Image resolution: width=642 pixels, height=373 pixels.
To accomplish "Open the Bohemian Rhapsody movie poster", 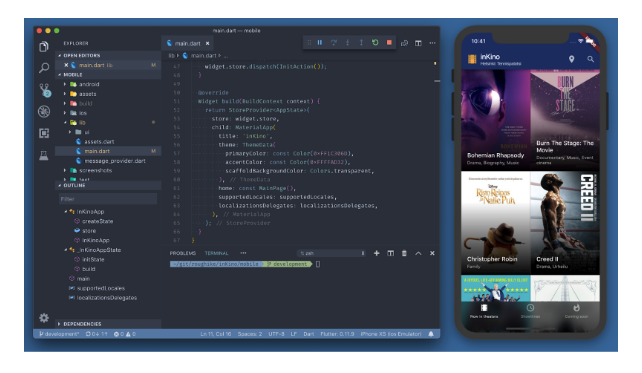I will click(495, 120).
